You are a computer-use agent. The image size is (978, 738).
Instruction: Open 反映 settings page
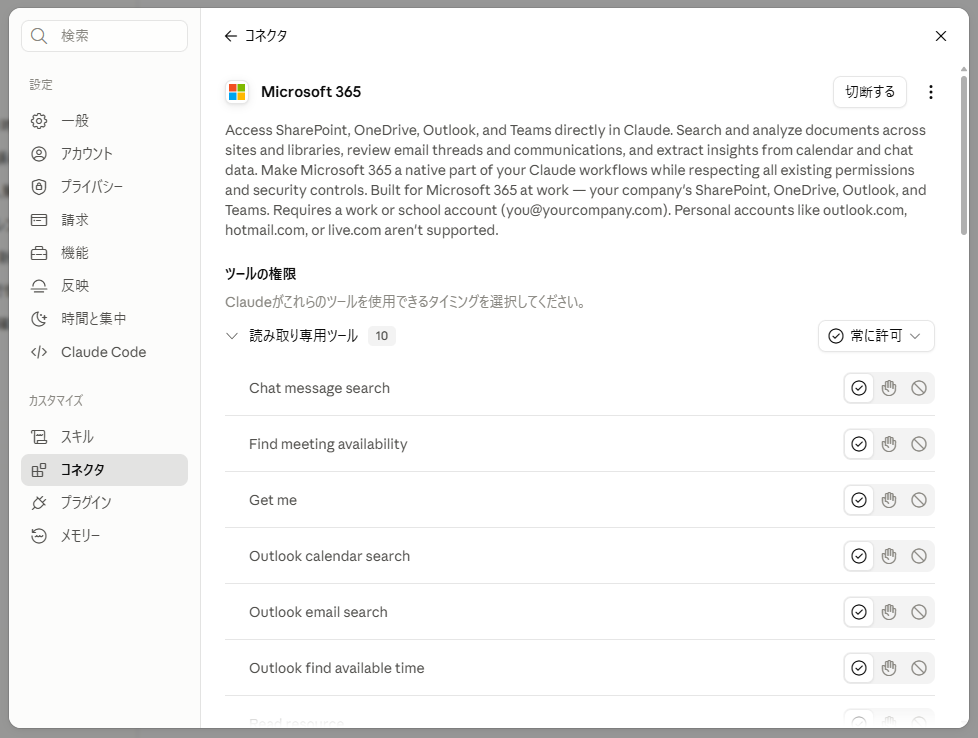click(104, 286)
